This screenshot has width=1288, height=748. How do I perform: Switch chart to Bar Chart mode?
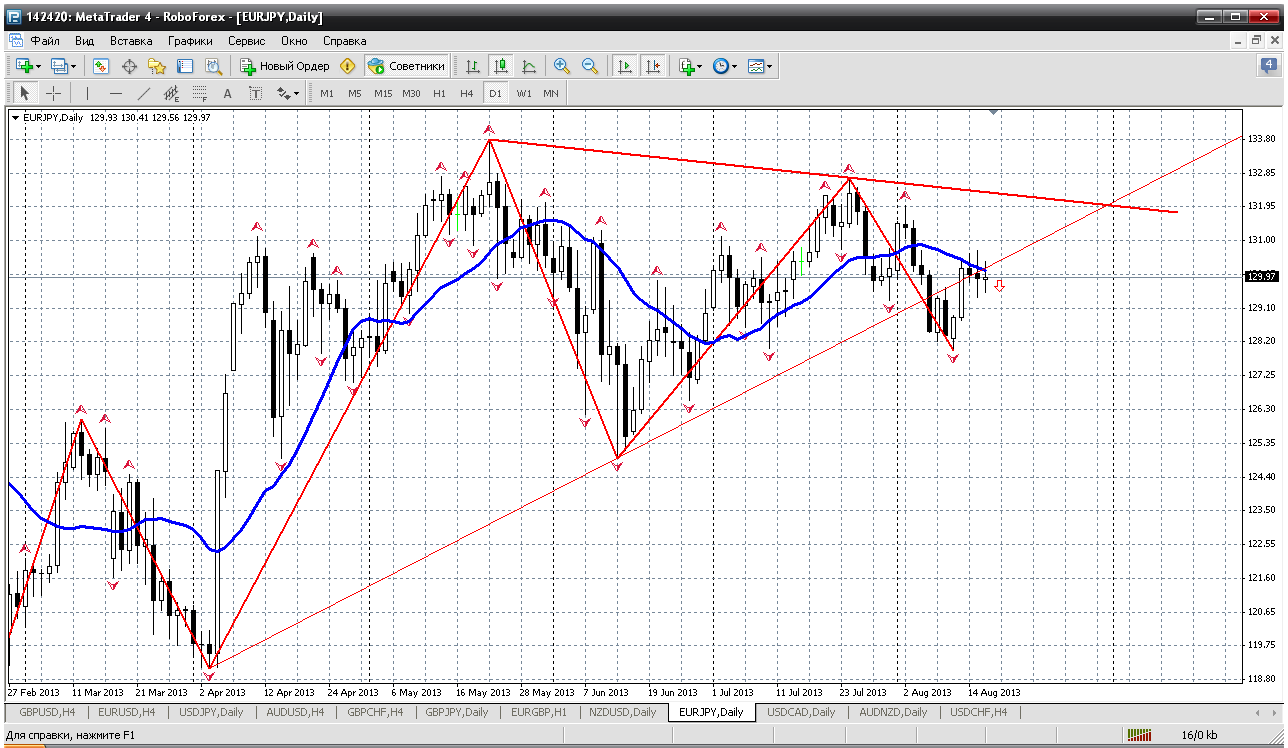tap(473, 66)
